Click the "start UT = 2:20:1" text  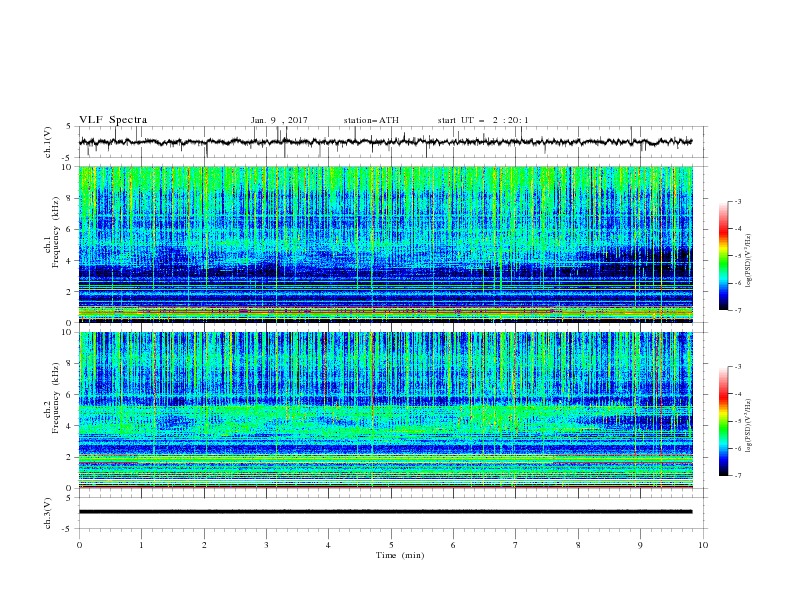click(x=483, y=120)
